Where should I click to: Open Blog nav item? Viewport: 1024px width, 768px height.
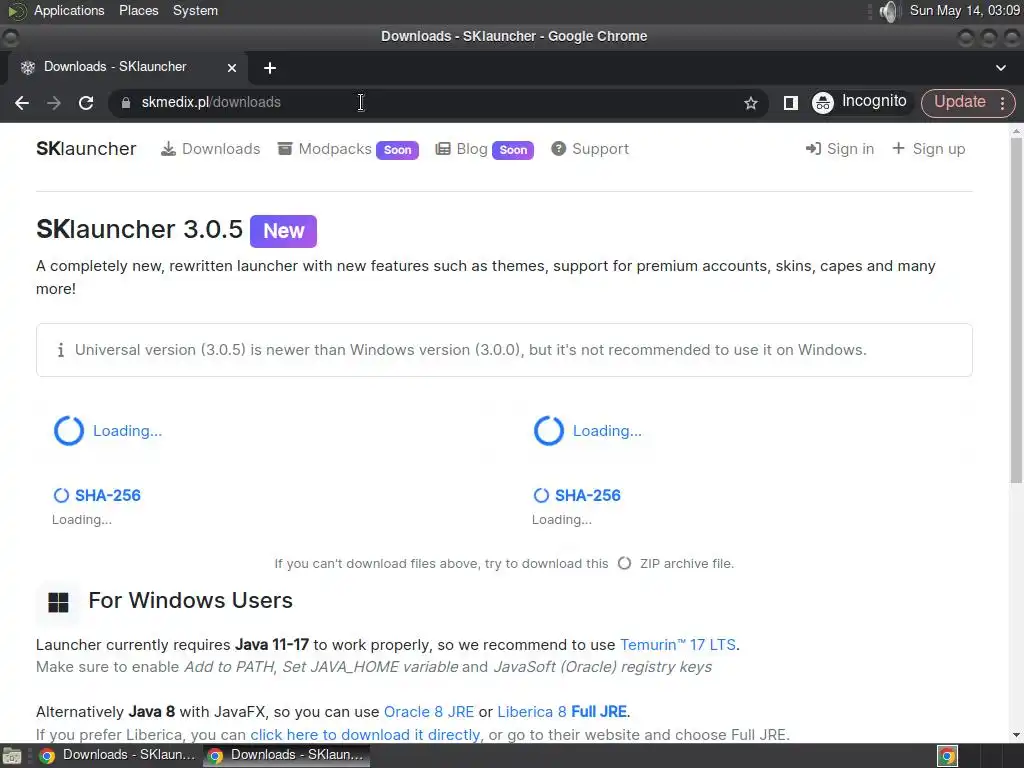[x=462, y=149]
